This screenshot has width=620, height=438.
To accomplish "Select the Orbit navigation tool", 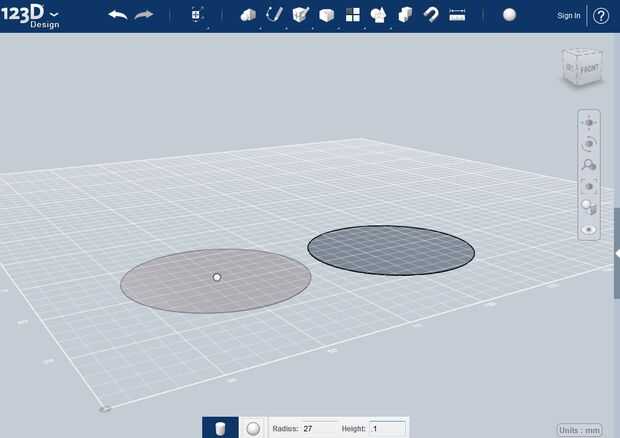I will click(x=589, y=144).
